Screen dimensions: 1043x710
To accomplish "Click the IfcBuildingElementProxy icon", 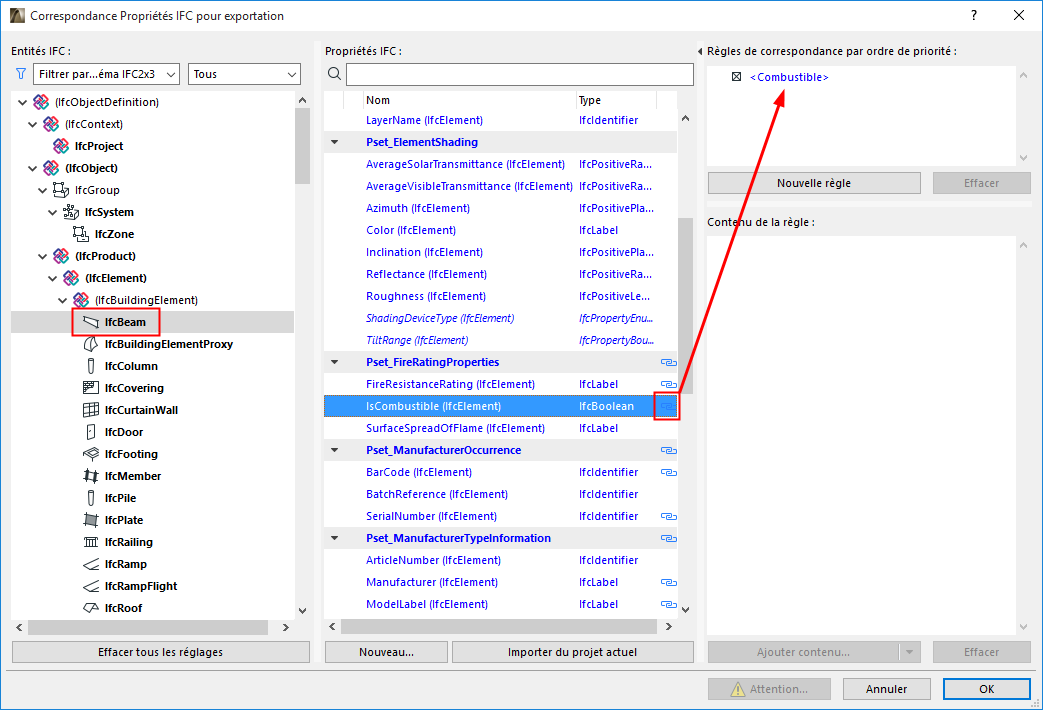I will (x=90, y=344).
